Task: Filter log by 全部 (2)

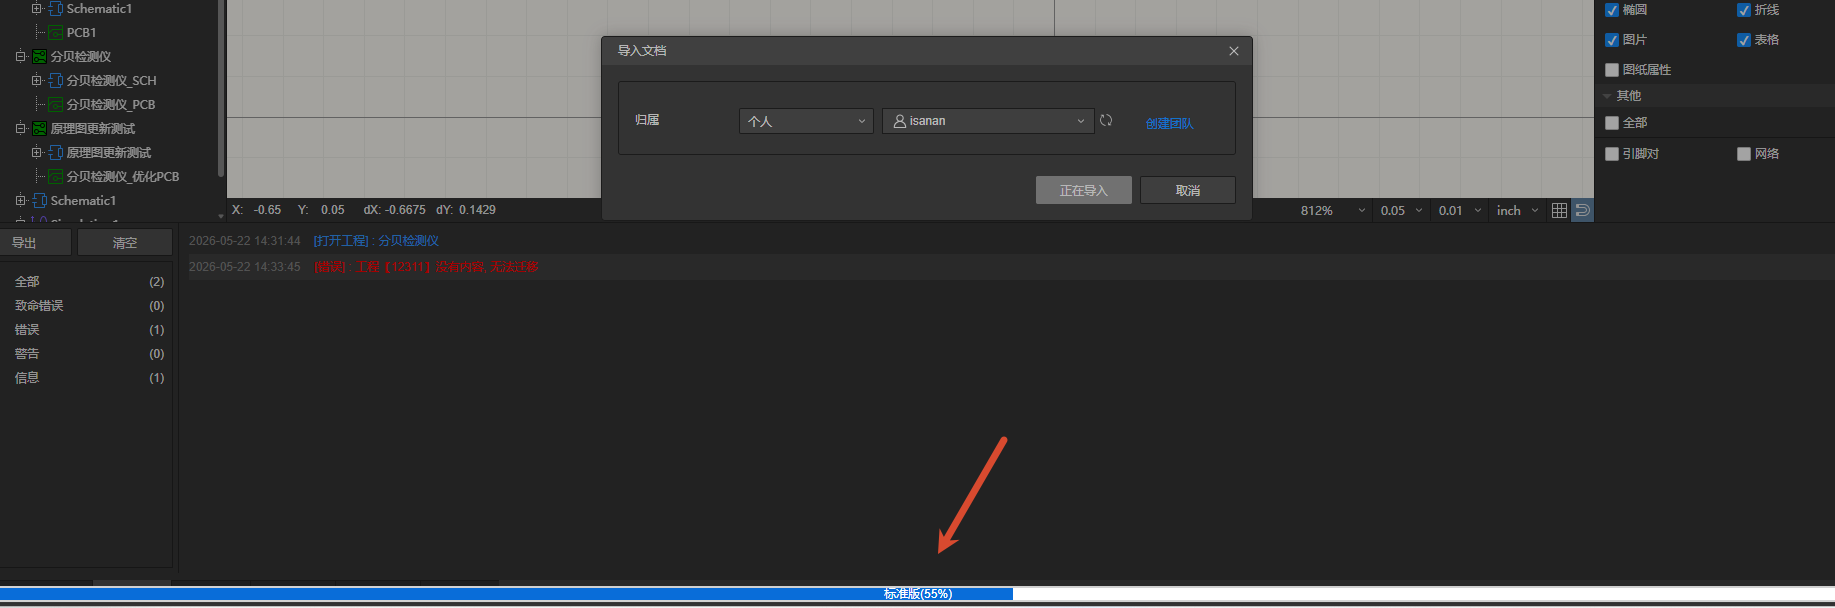Action: point(88,282)
